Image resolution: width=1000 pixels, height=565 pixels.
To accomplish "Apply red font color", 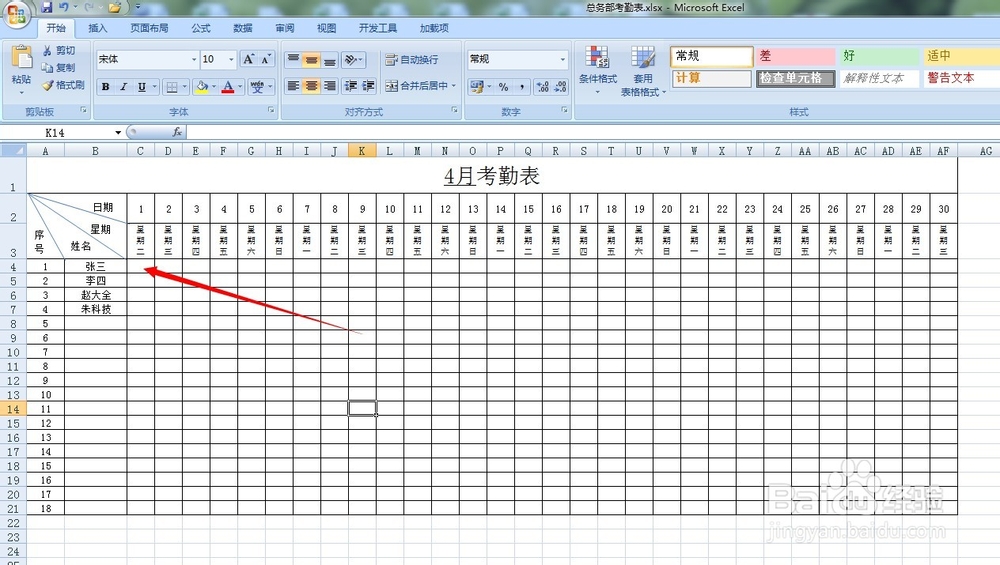I will [228, 87].
